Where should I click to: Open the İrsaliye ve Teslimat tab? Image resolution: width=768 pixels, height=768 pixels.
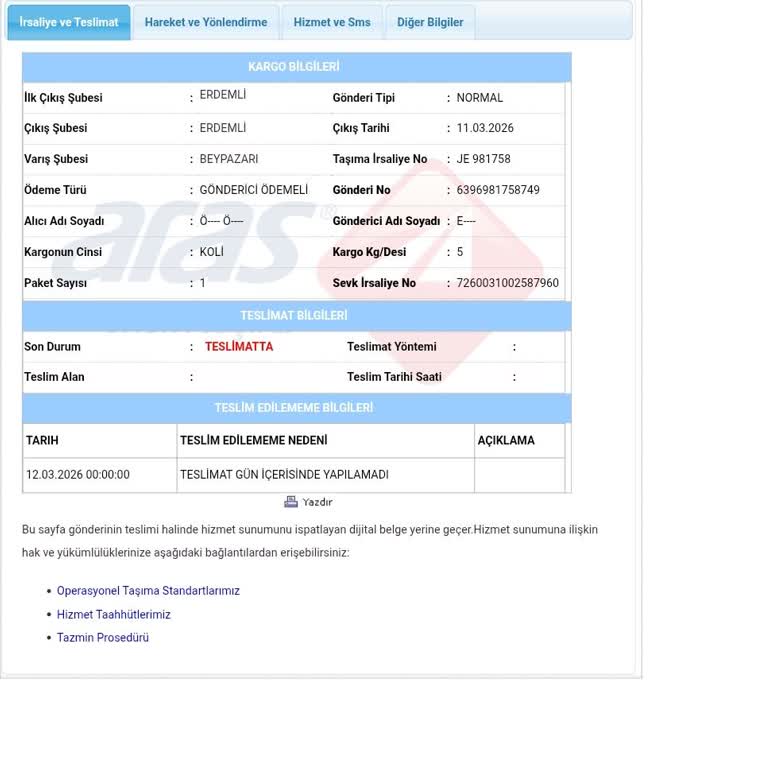pos(69,22)
